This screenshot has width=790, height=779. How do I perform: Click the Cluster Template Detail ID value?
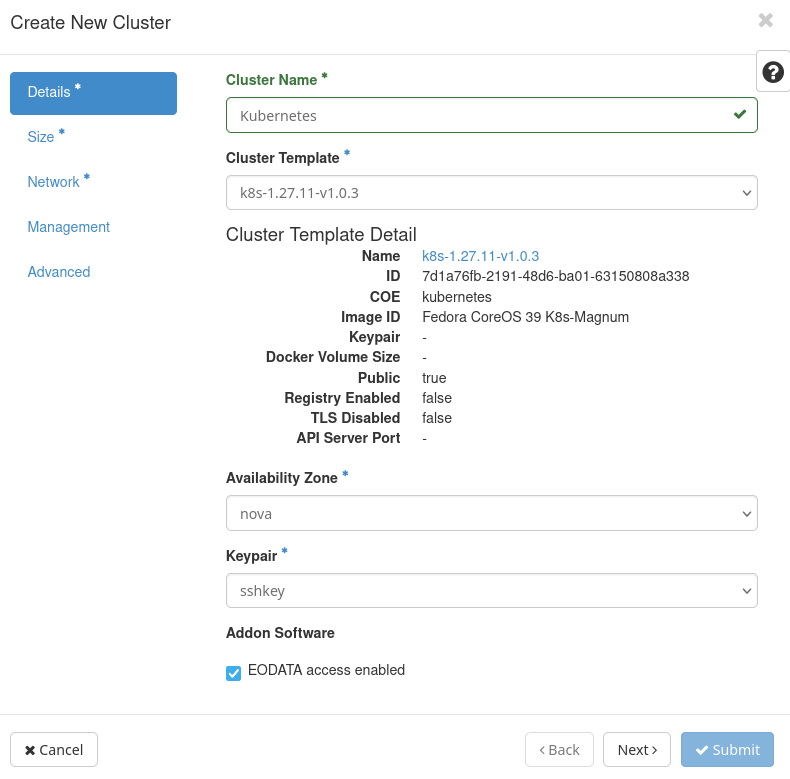click(555, 276)
